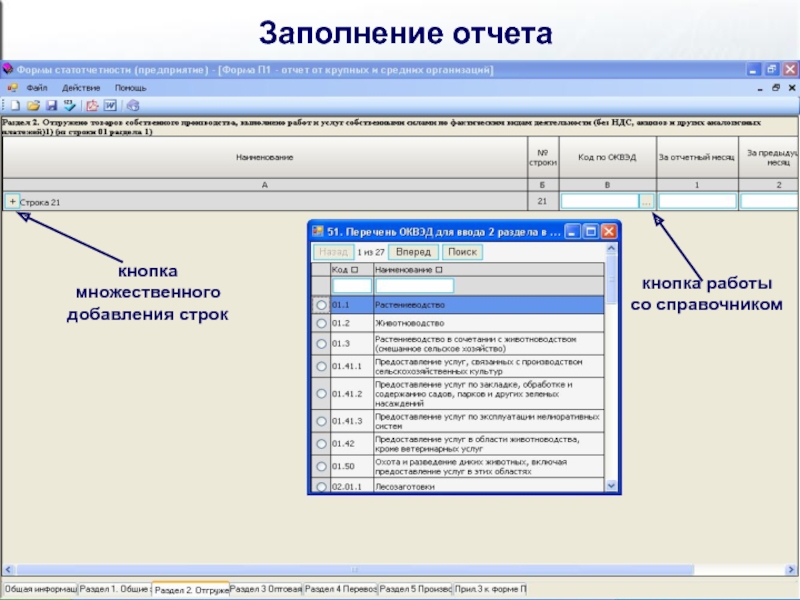Click the horizontal scrollbar left arrow
Image resolution: width=800 pixels, height=600 pixels.
click(x=8, y=569)
